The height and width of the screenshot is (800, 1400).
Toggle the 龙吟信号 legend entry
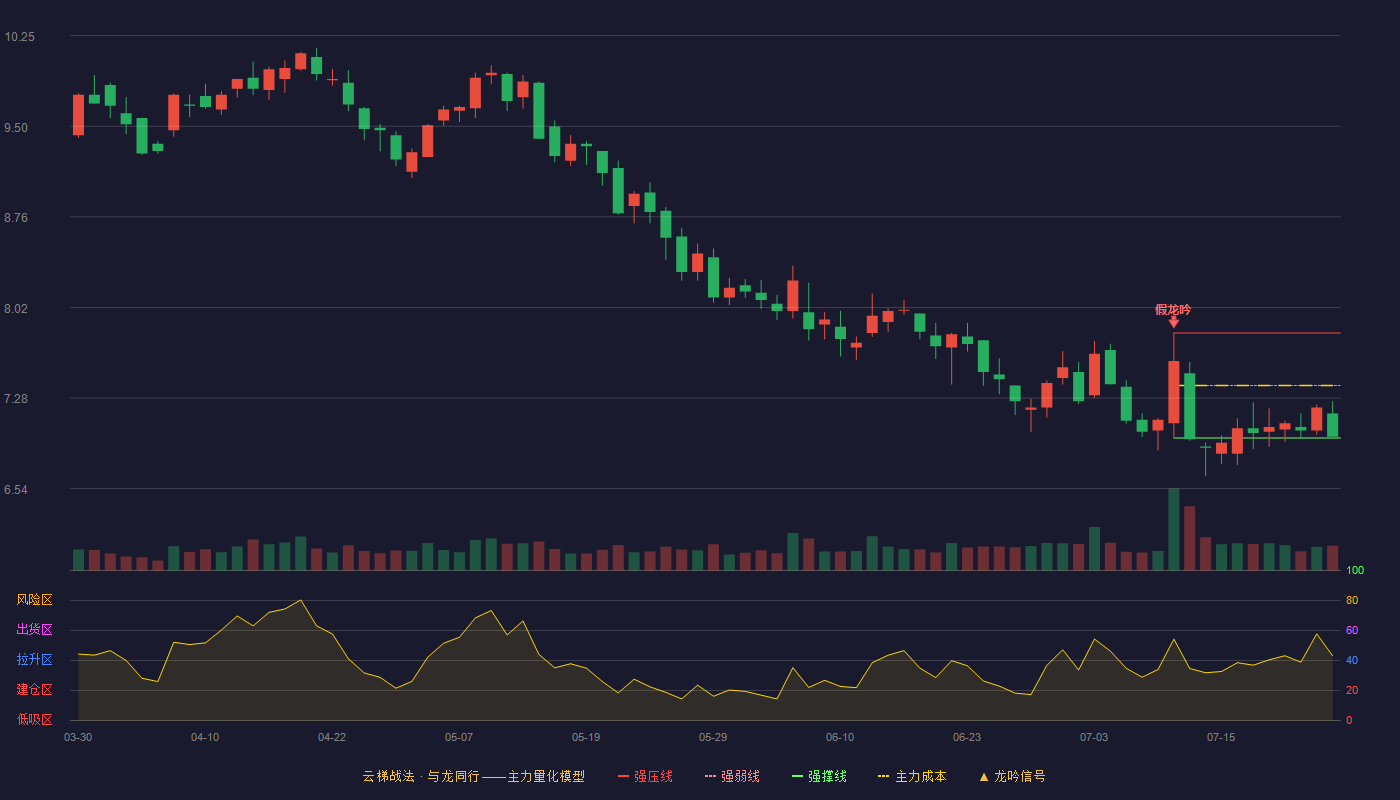click(1012, 776)
